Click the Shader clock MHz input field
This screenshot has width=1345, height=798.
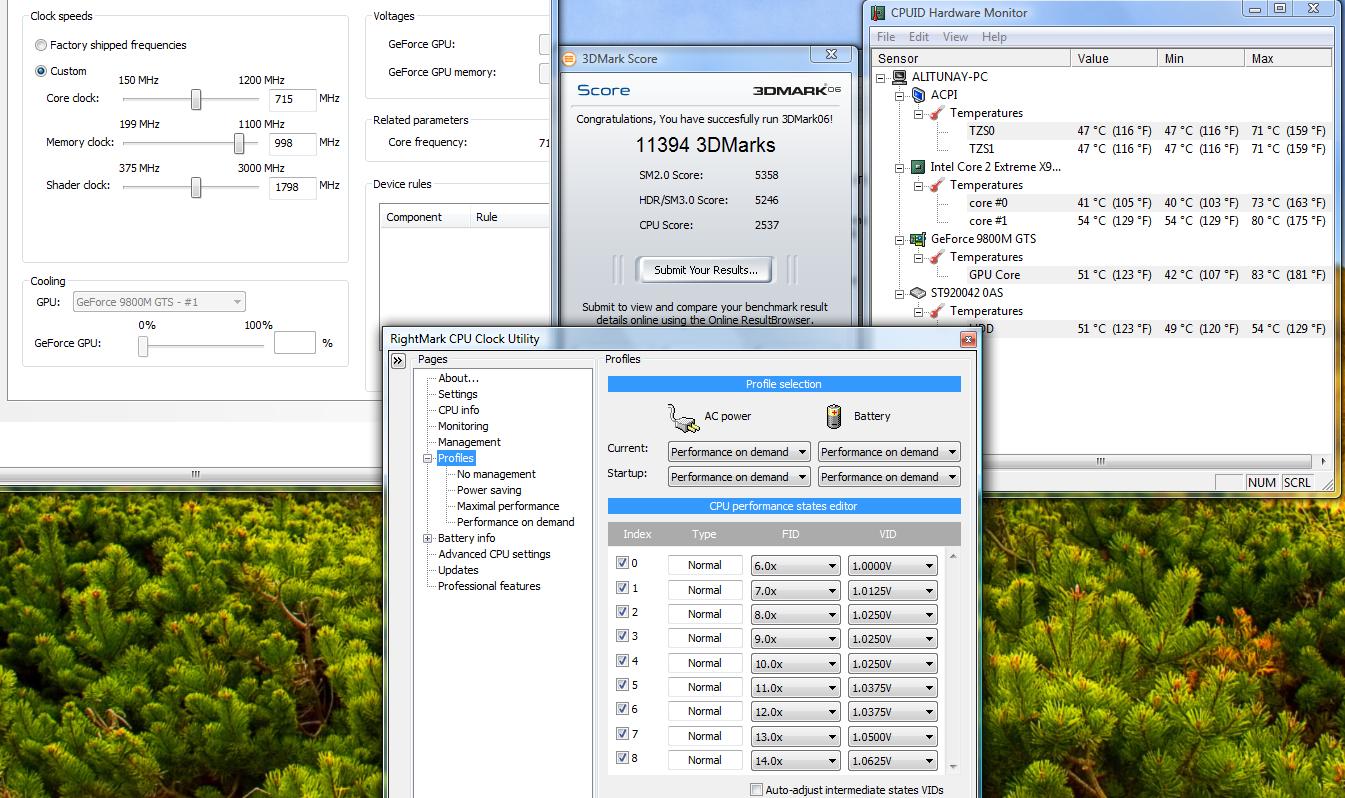[x=293, y=186]
